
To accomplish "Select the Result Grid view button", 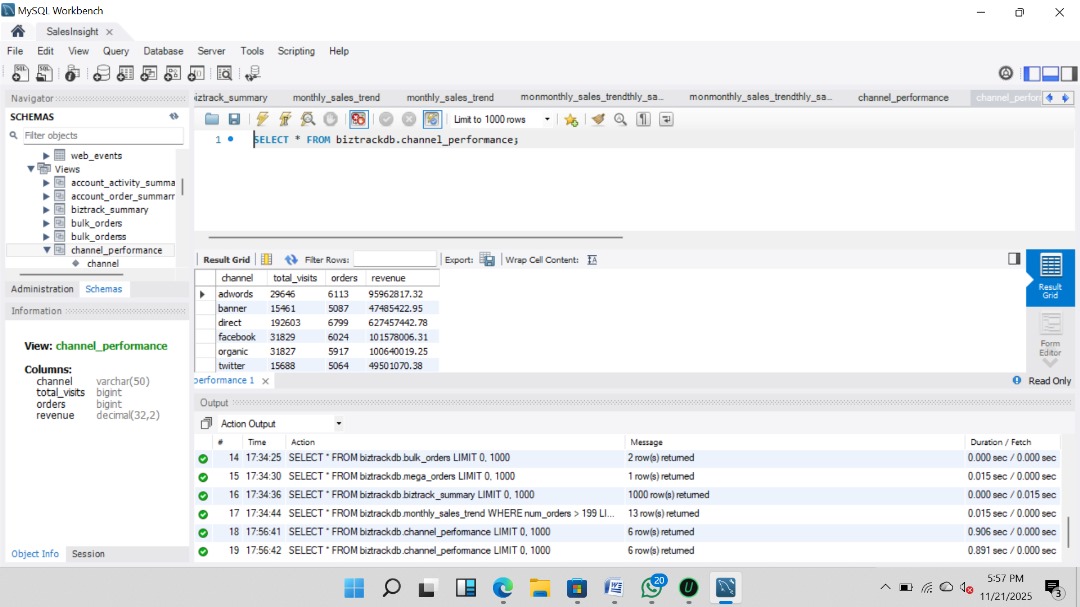I will tap(1050, 277).
